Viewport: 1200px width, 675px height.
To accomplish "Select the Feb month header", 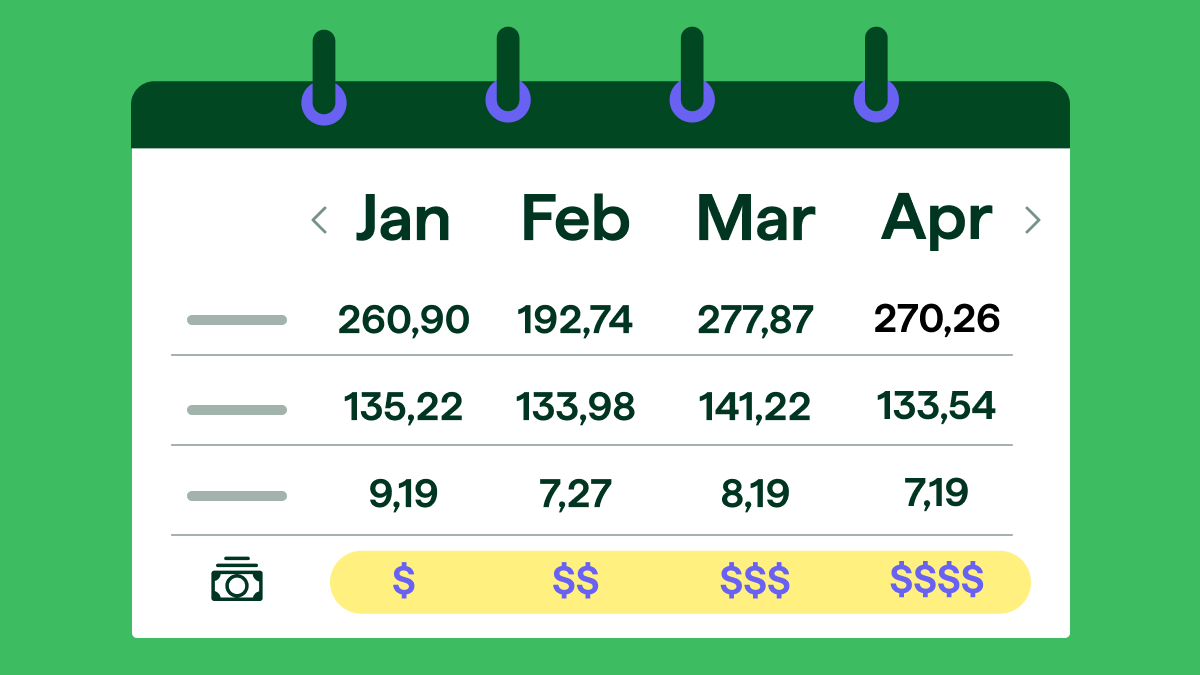I will pyautogui.click(x=576, y=219).
